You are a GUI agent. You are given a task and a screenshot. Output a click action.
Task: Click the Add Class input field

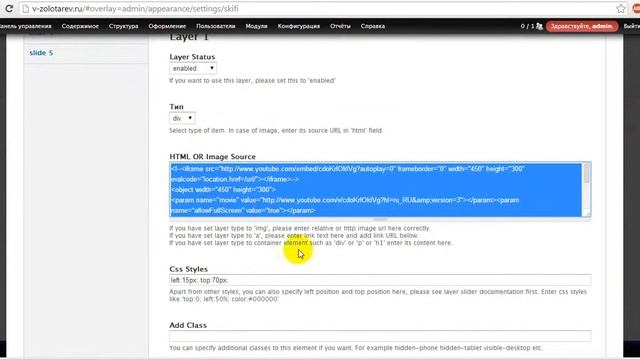380,336
